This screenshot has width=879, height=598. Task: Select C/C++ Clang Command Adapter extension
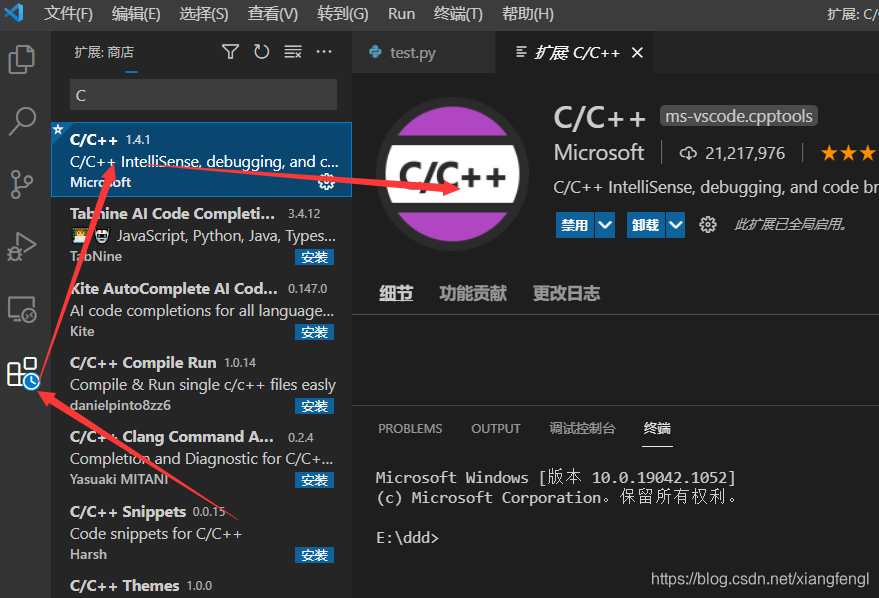[201, 458]
